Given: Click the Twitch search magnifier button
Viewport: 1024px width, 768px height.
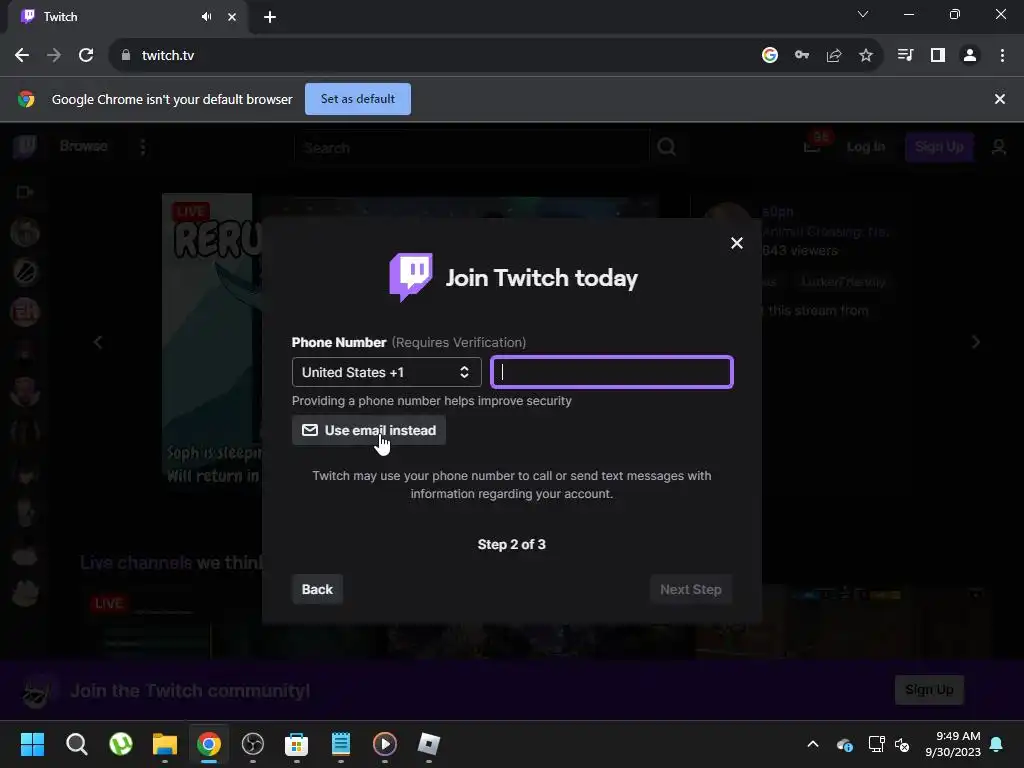Looking at the screenshot, I should 667,147.
